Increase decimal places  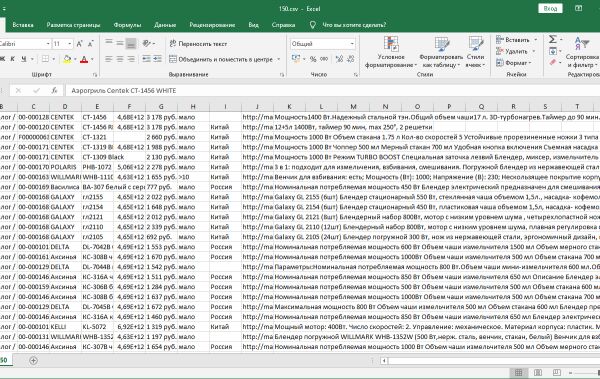tap(339, 59)
